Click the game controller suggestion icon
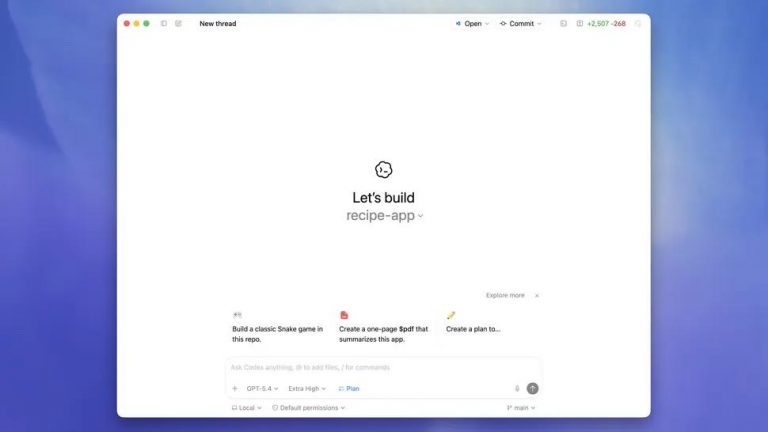Image resolution: width=768 pixels, height=432 pixels. coord(237,315)
